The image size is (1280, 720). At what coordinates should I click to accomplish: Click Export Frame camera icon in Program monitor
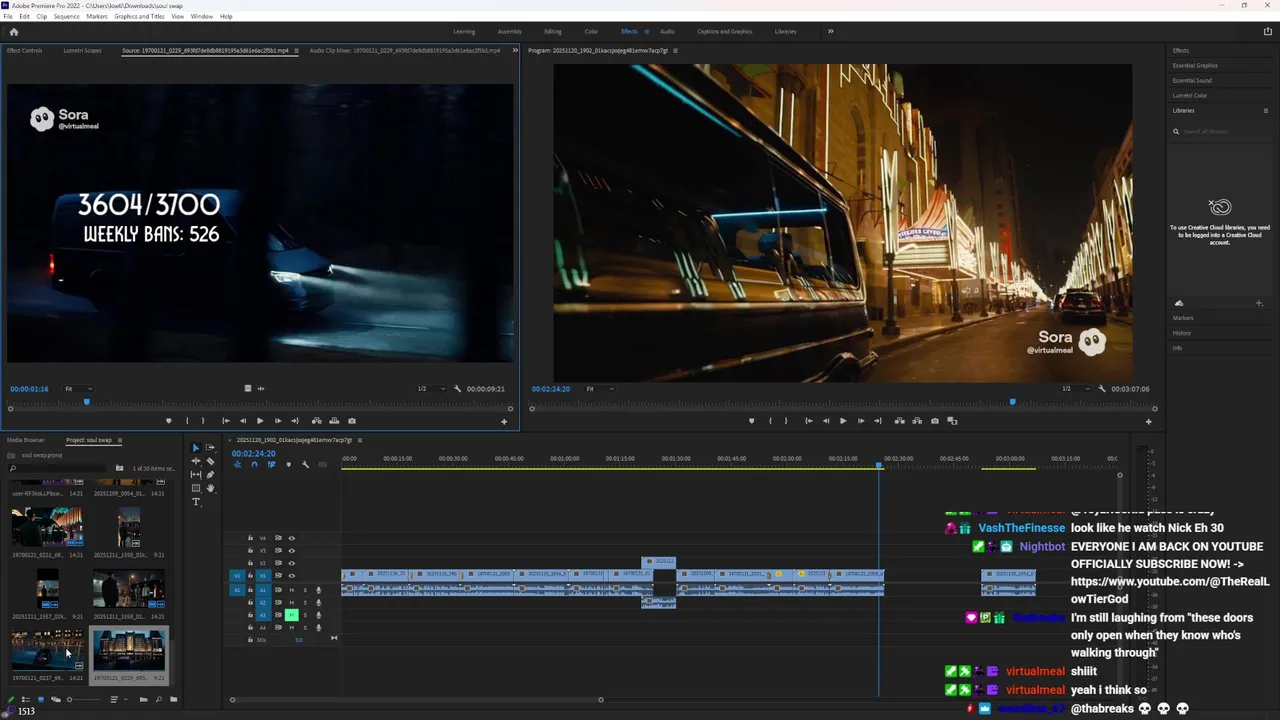coord(935,421)
